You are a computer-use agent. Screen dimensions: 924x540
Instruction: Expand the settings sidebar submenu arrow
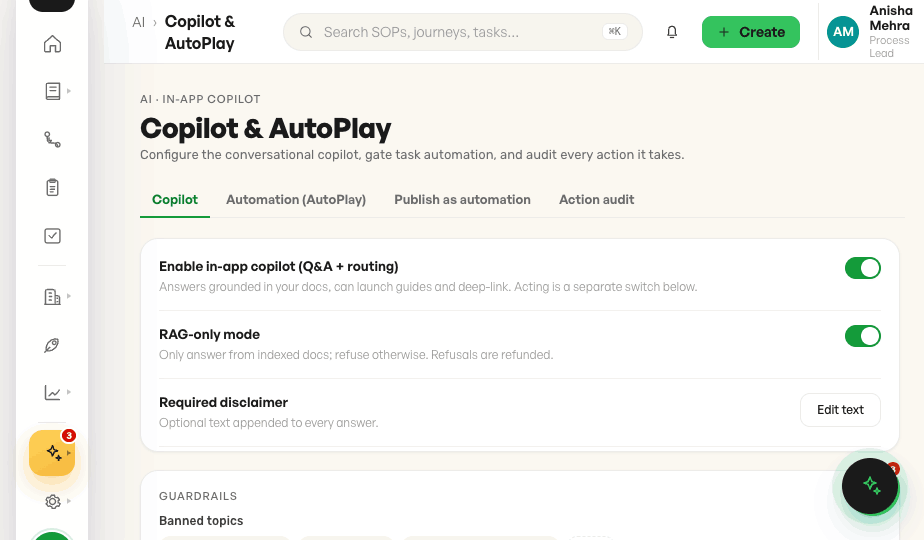coord(69,501)
